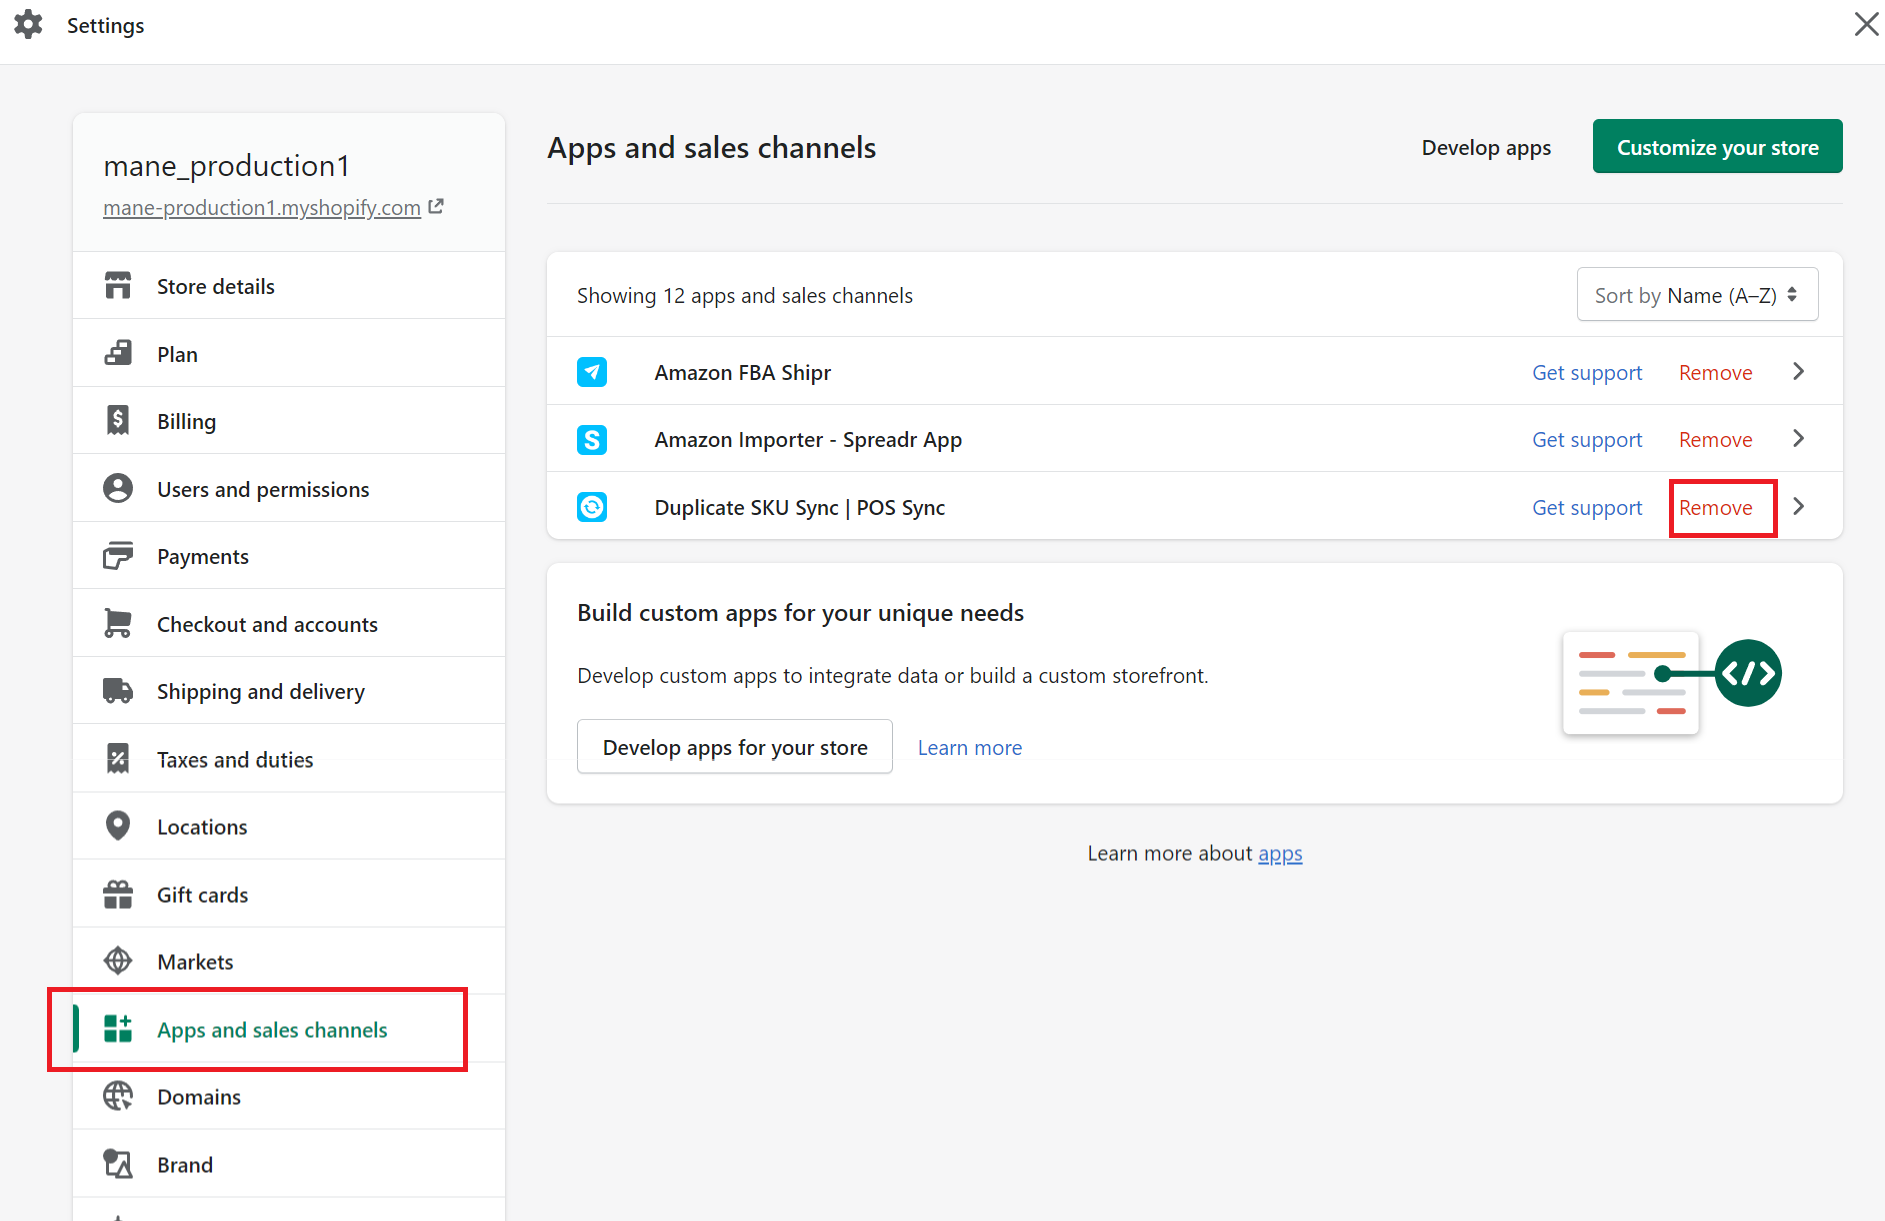1885x1221 pixels.
Task: Expand Duplicate SKU Sync row chevron
Action: tap(1798, 507)
